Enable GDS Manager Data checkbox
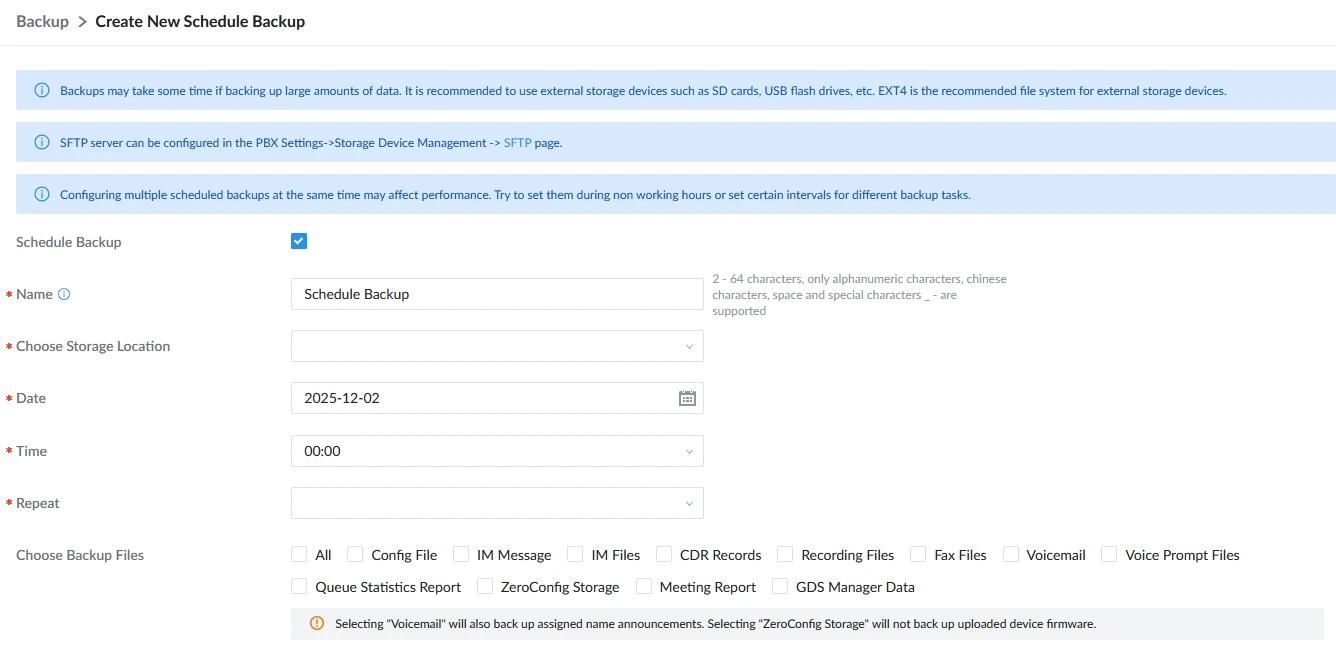Image resolution: width=1336 pixels, height=650 pixels. (779, 586)
